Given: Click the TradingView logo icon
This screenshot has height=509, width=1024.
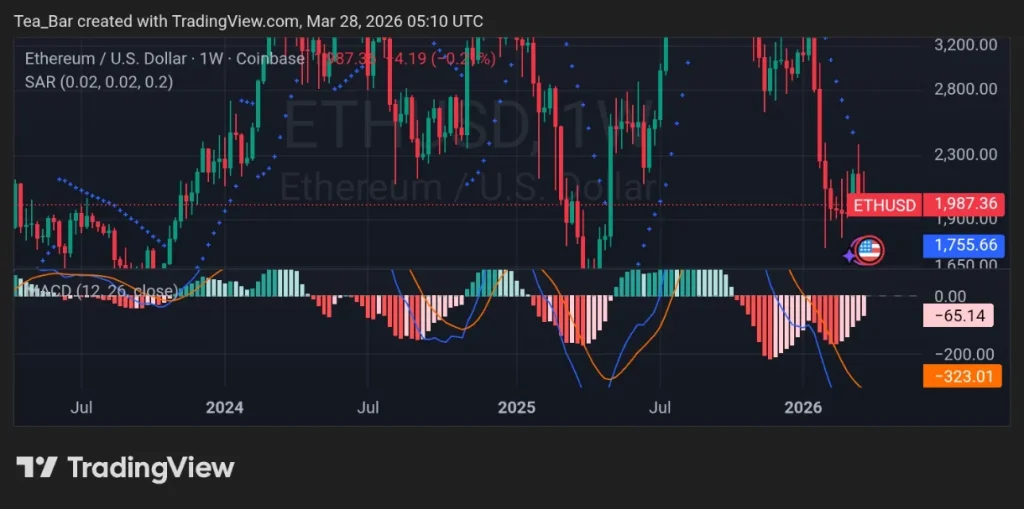Looking at the screenshot, I should [x=37, y=467].
